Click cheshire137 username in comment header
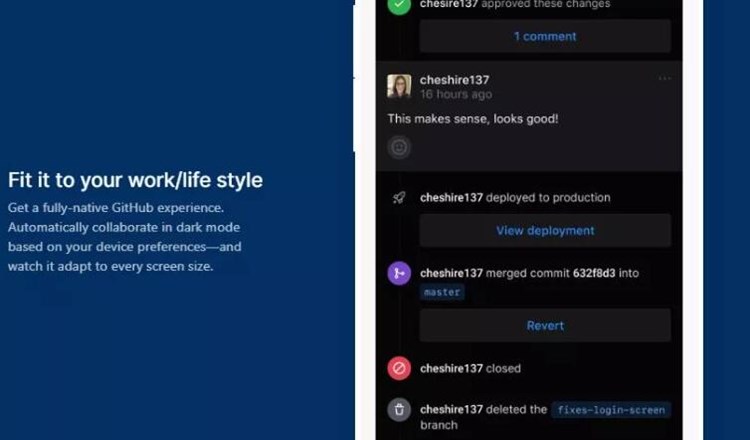Screen dimensions: 750x440 click(x=454, y=80)
